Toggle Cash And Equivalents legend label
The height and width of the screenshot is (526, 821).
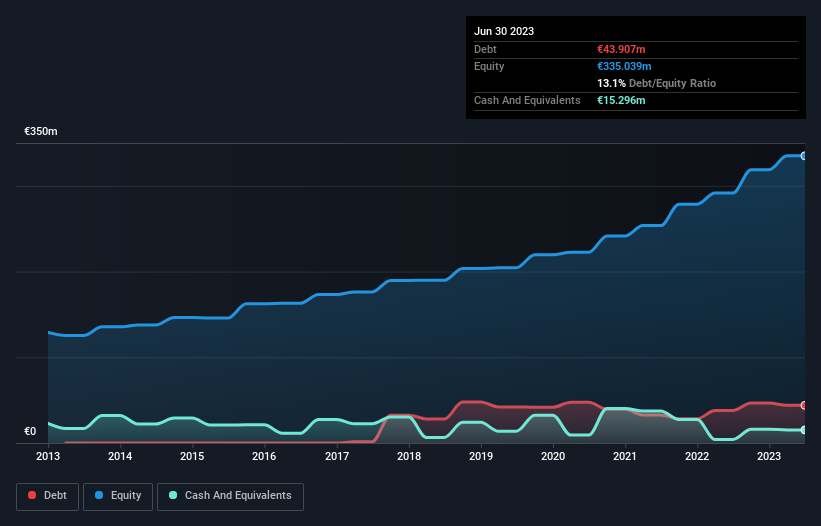point(238,496)
